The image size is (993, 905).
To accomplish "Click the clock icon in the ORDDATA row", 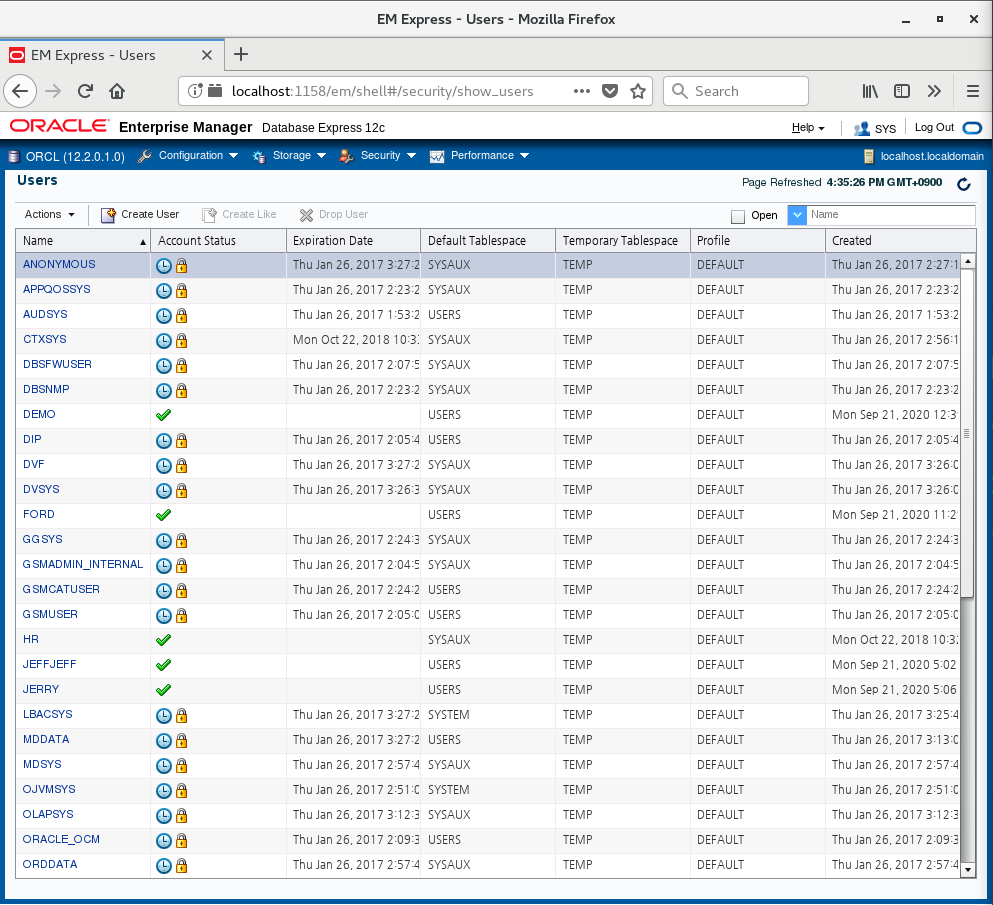I will [164, 866].
